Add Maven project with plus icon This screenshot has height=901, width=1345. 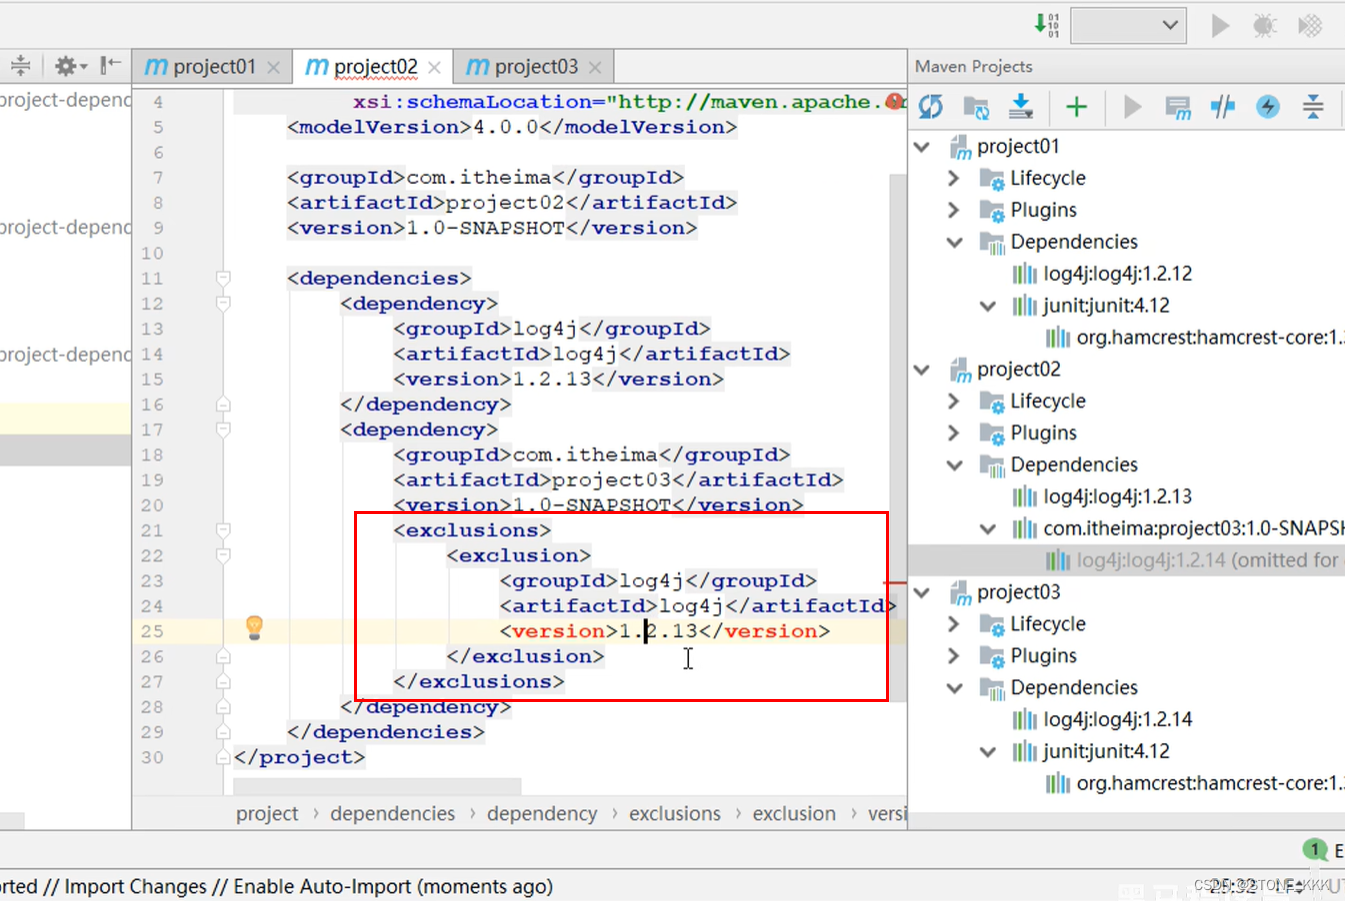[1076, 107]
